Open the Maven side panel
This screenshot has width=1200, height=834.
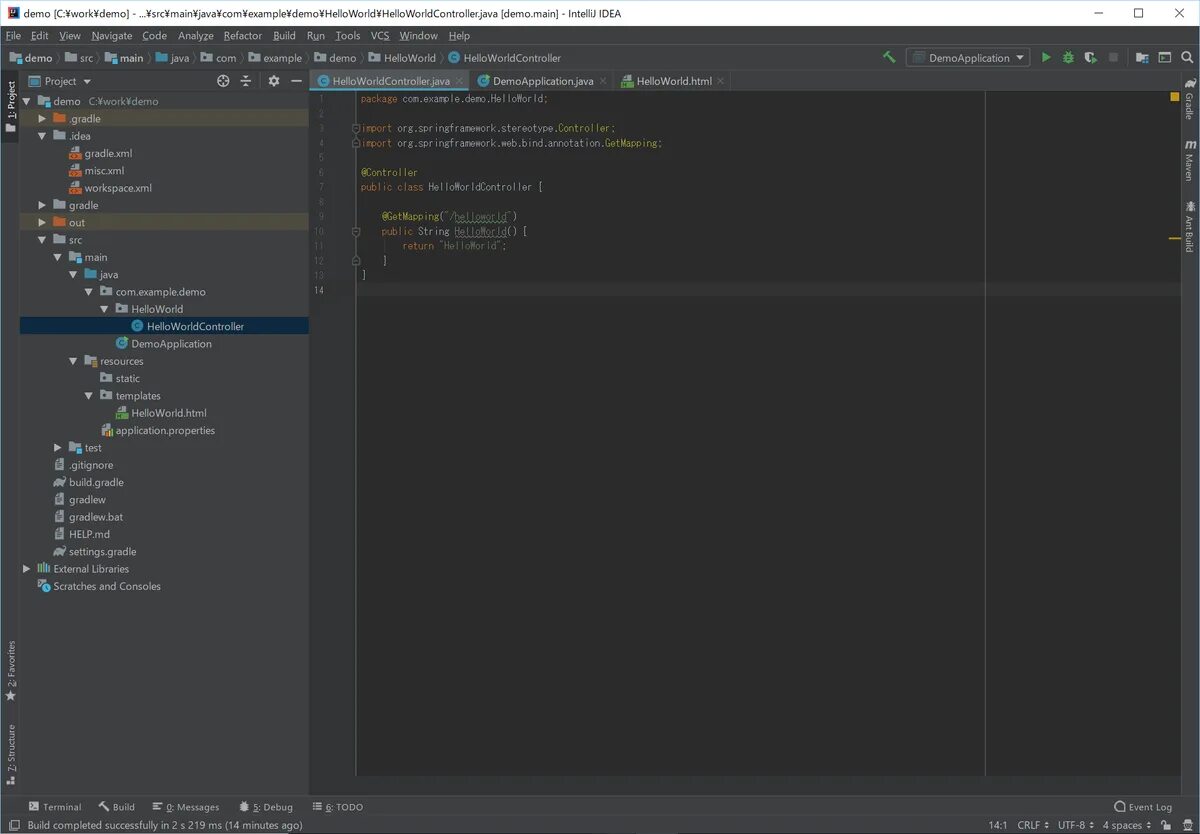click(1189, 159)
